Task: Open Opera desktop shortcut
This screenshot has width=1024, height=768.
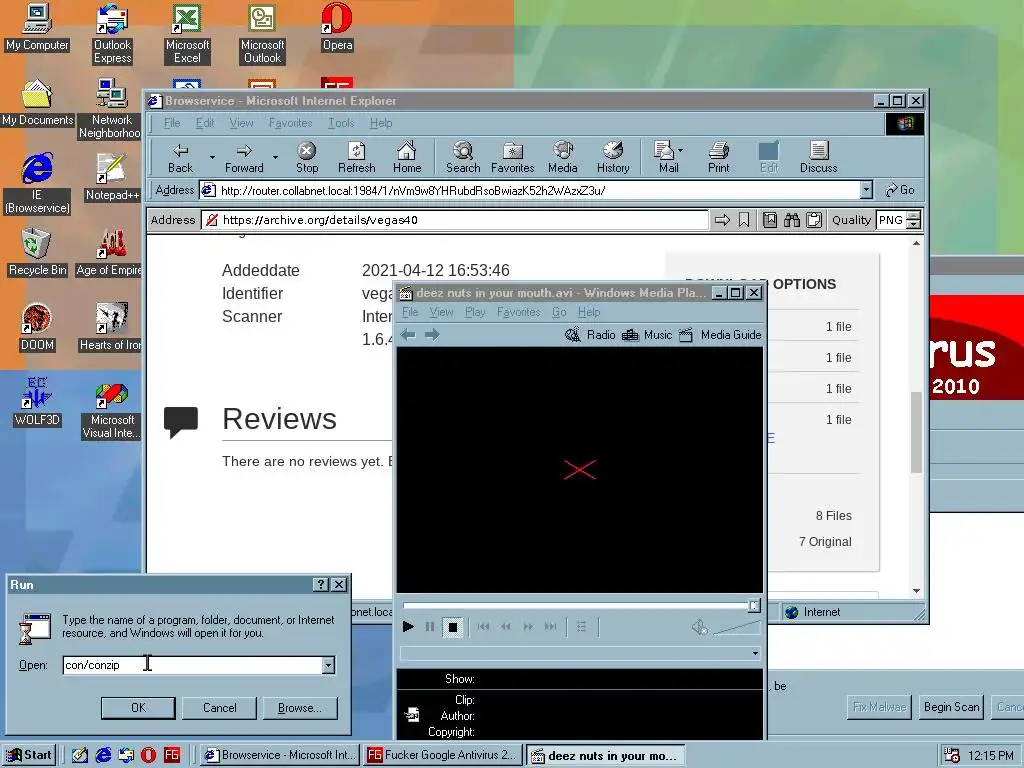Action: click(337, 27)
